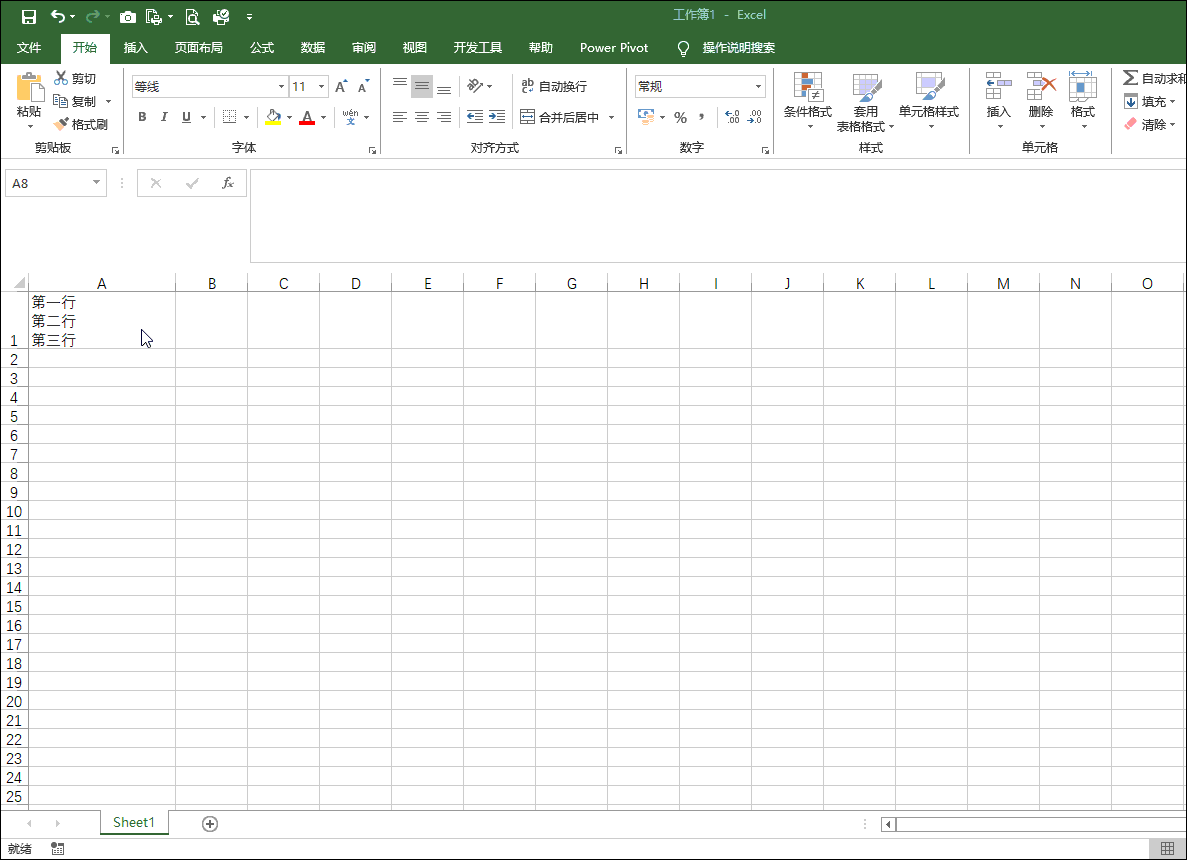Open fill color dropdown arrow

(289, 117)
